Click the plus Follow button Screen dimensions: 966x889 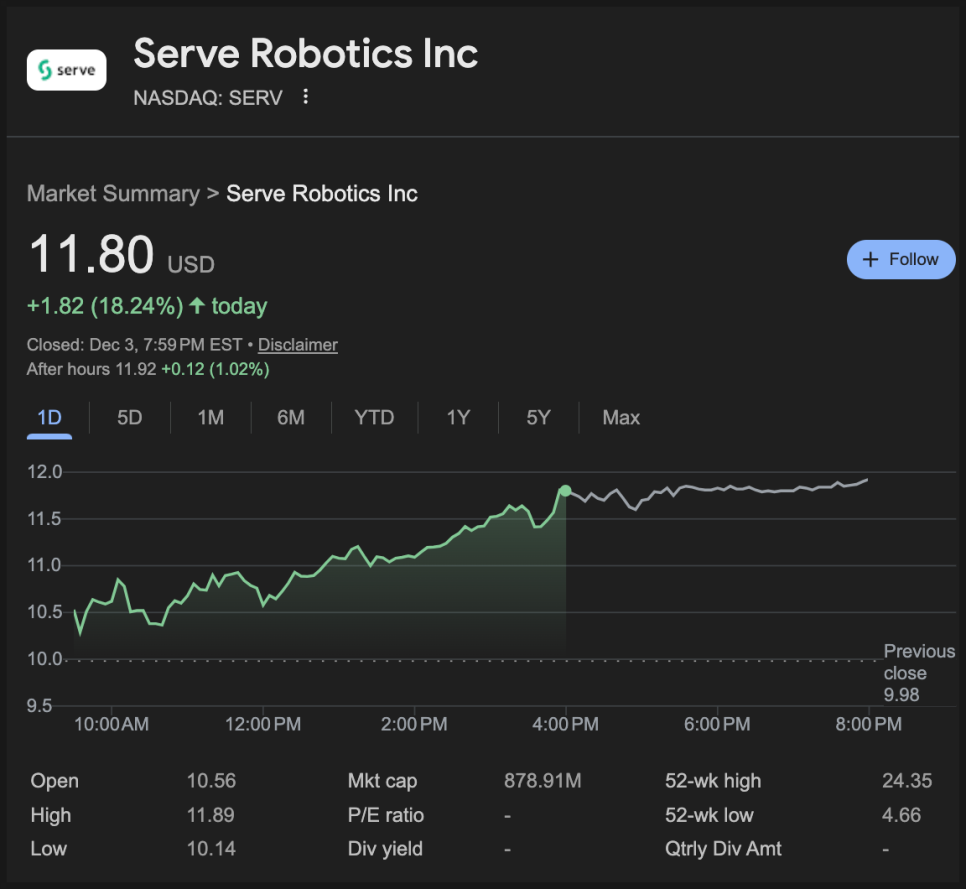[x=900, y=259]
